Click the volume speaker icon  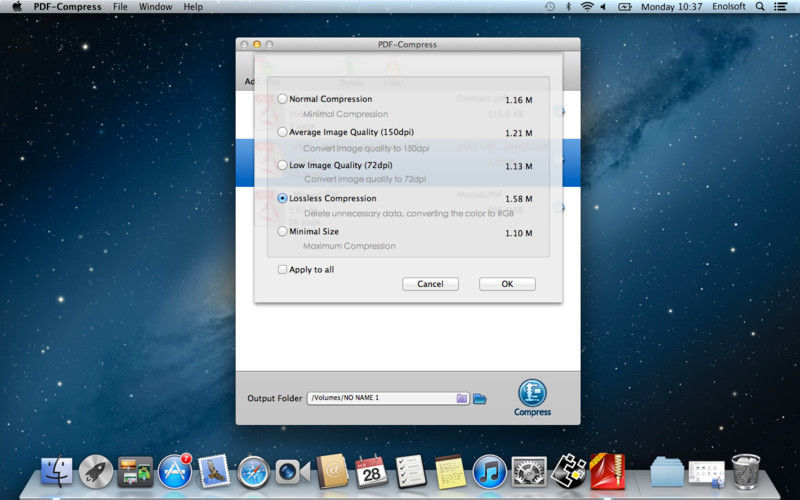603,7
